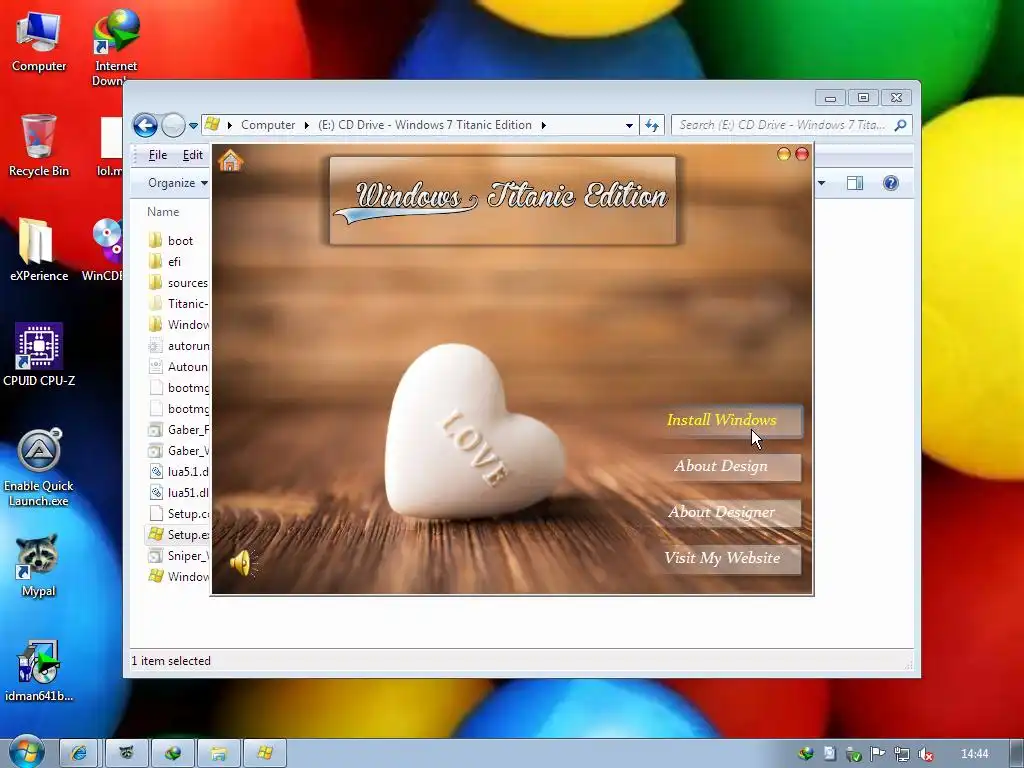Click the search magnifier icon
Image resolution: width=1024 pixels, height=768 pixels.
tap(901, 125)
